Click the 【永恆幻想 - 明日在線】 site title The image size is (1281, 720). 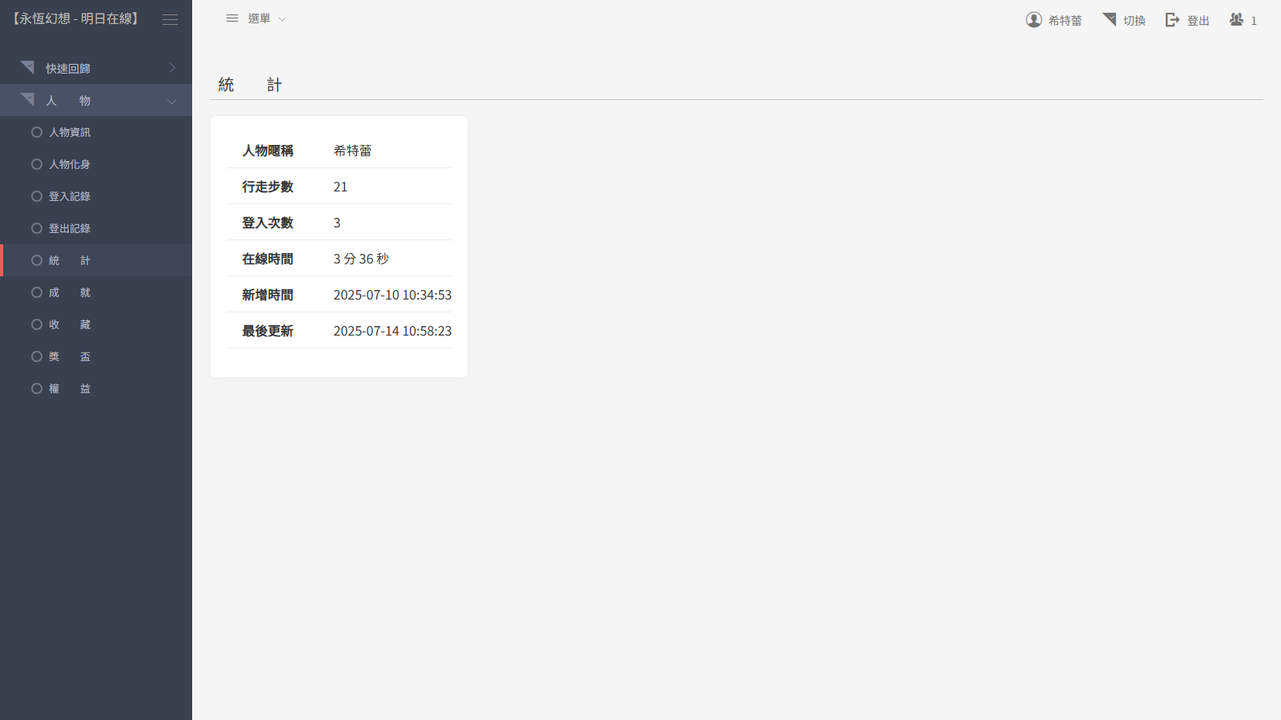[x=75, y=19]
